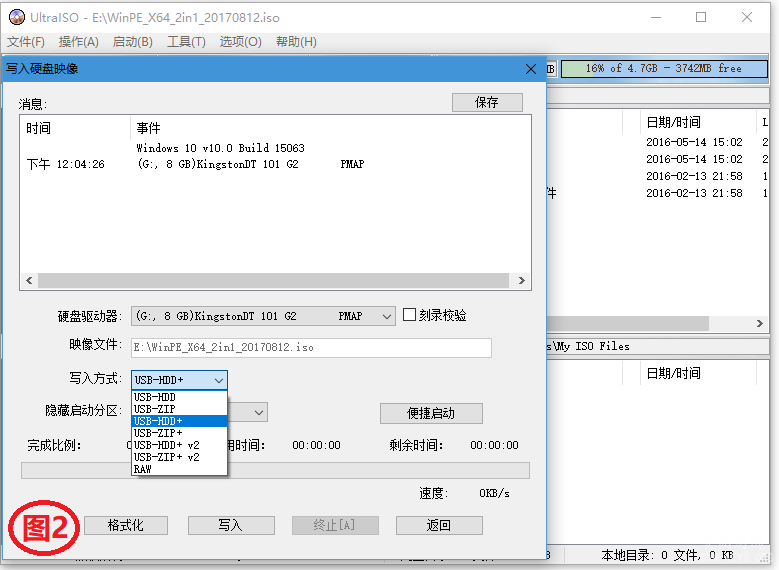Image resolution: width=779 pixels, height=570 pixels.
Task: Close the UltraISO main window
Action: pos(747,17)
